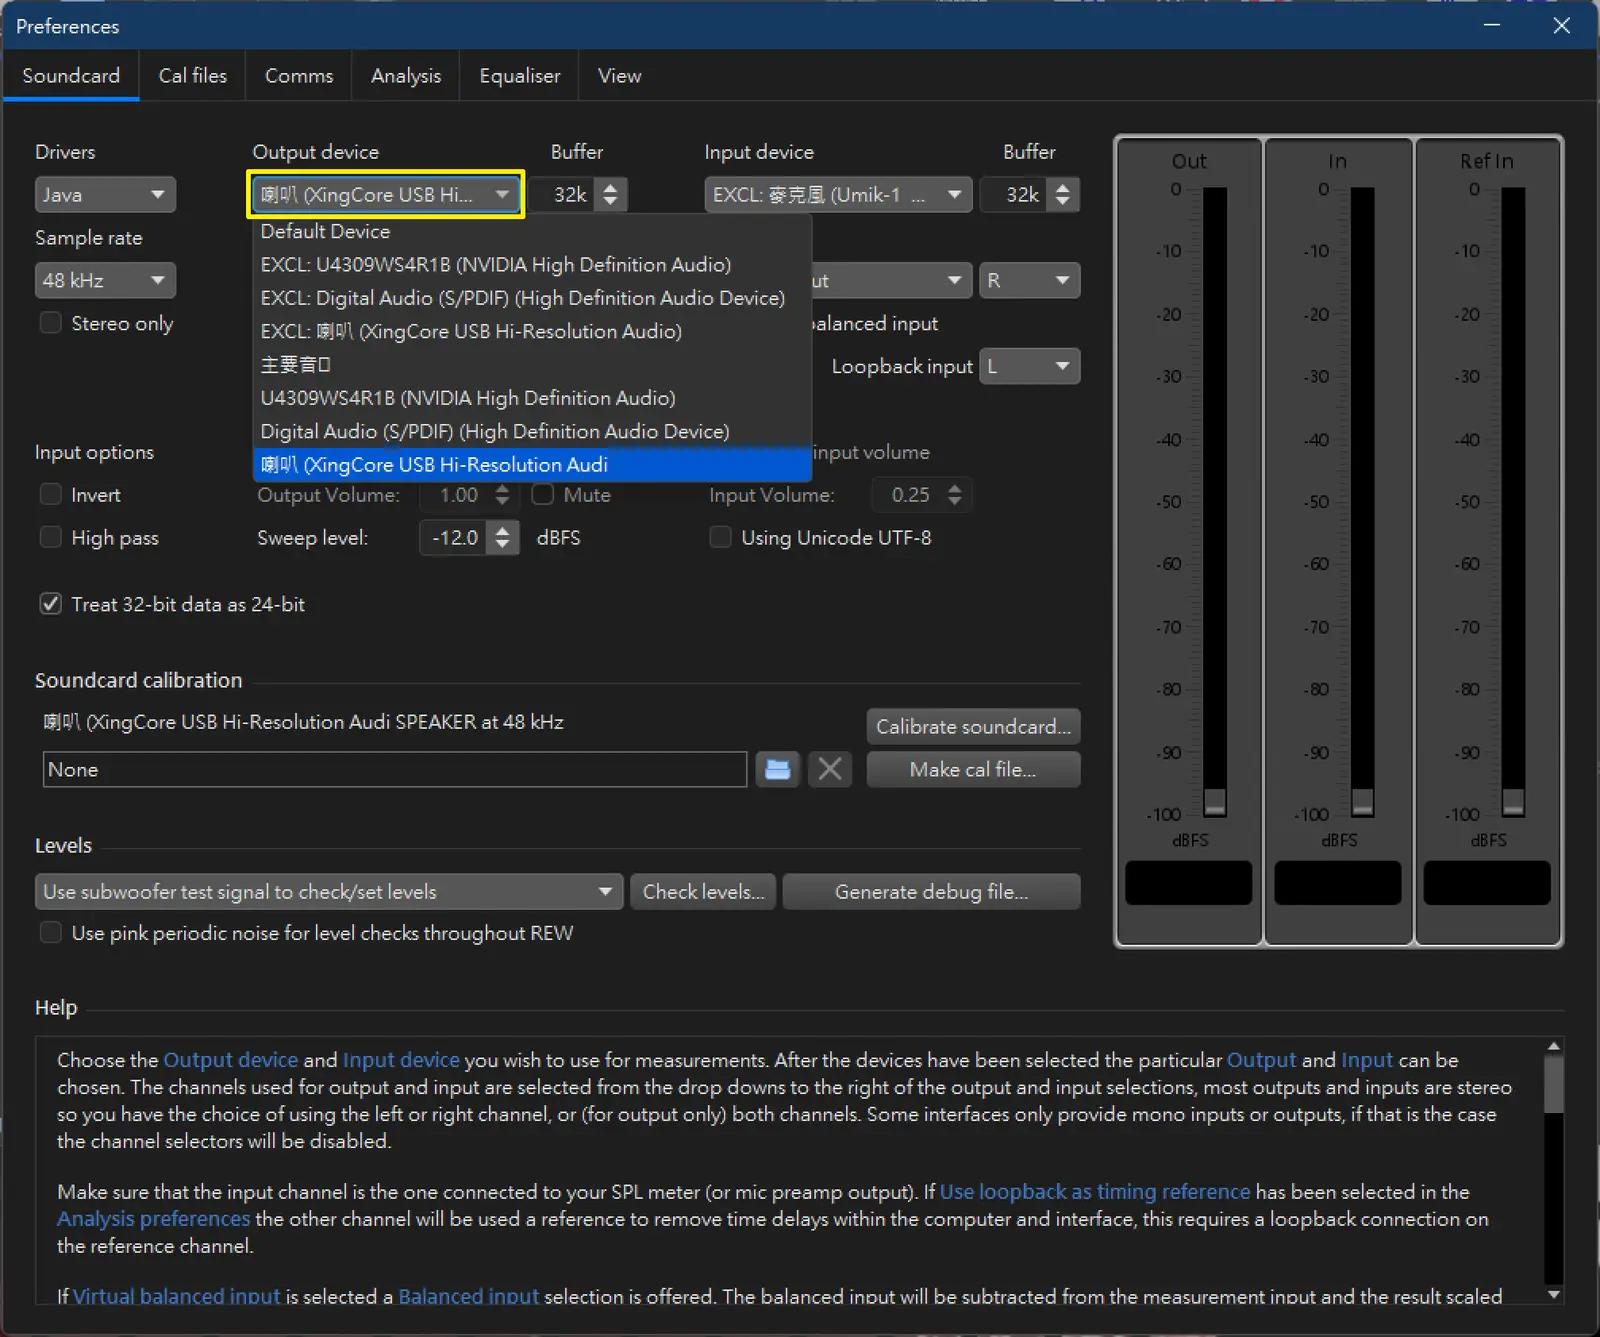Clear cal file with the X icon
Viewport: 1600px width, 1337px height.
tap(829, 769)
